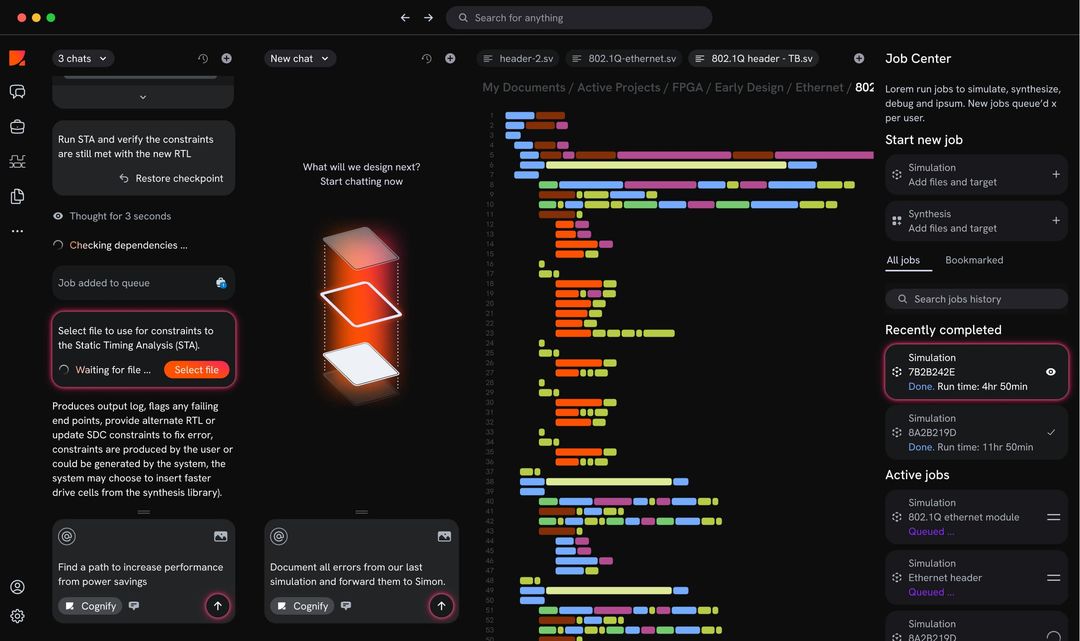Open the settings gear in sidebar
This screenshot has height=641, width=1080.
(17, 616)
